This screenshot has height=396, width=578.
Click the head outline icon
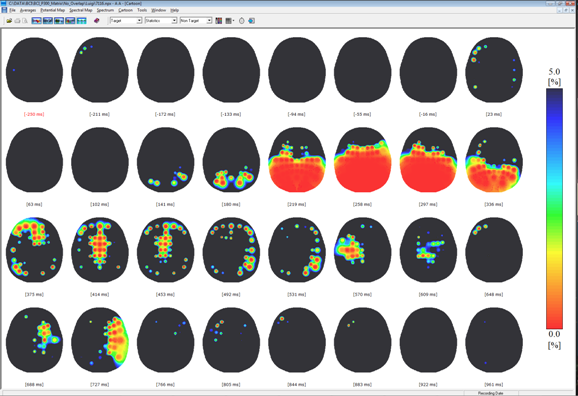(x=241, y=21)
